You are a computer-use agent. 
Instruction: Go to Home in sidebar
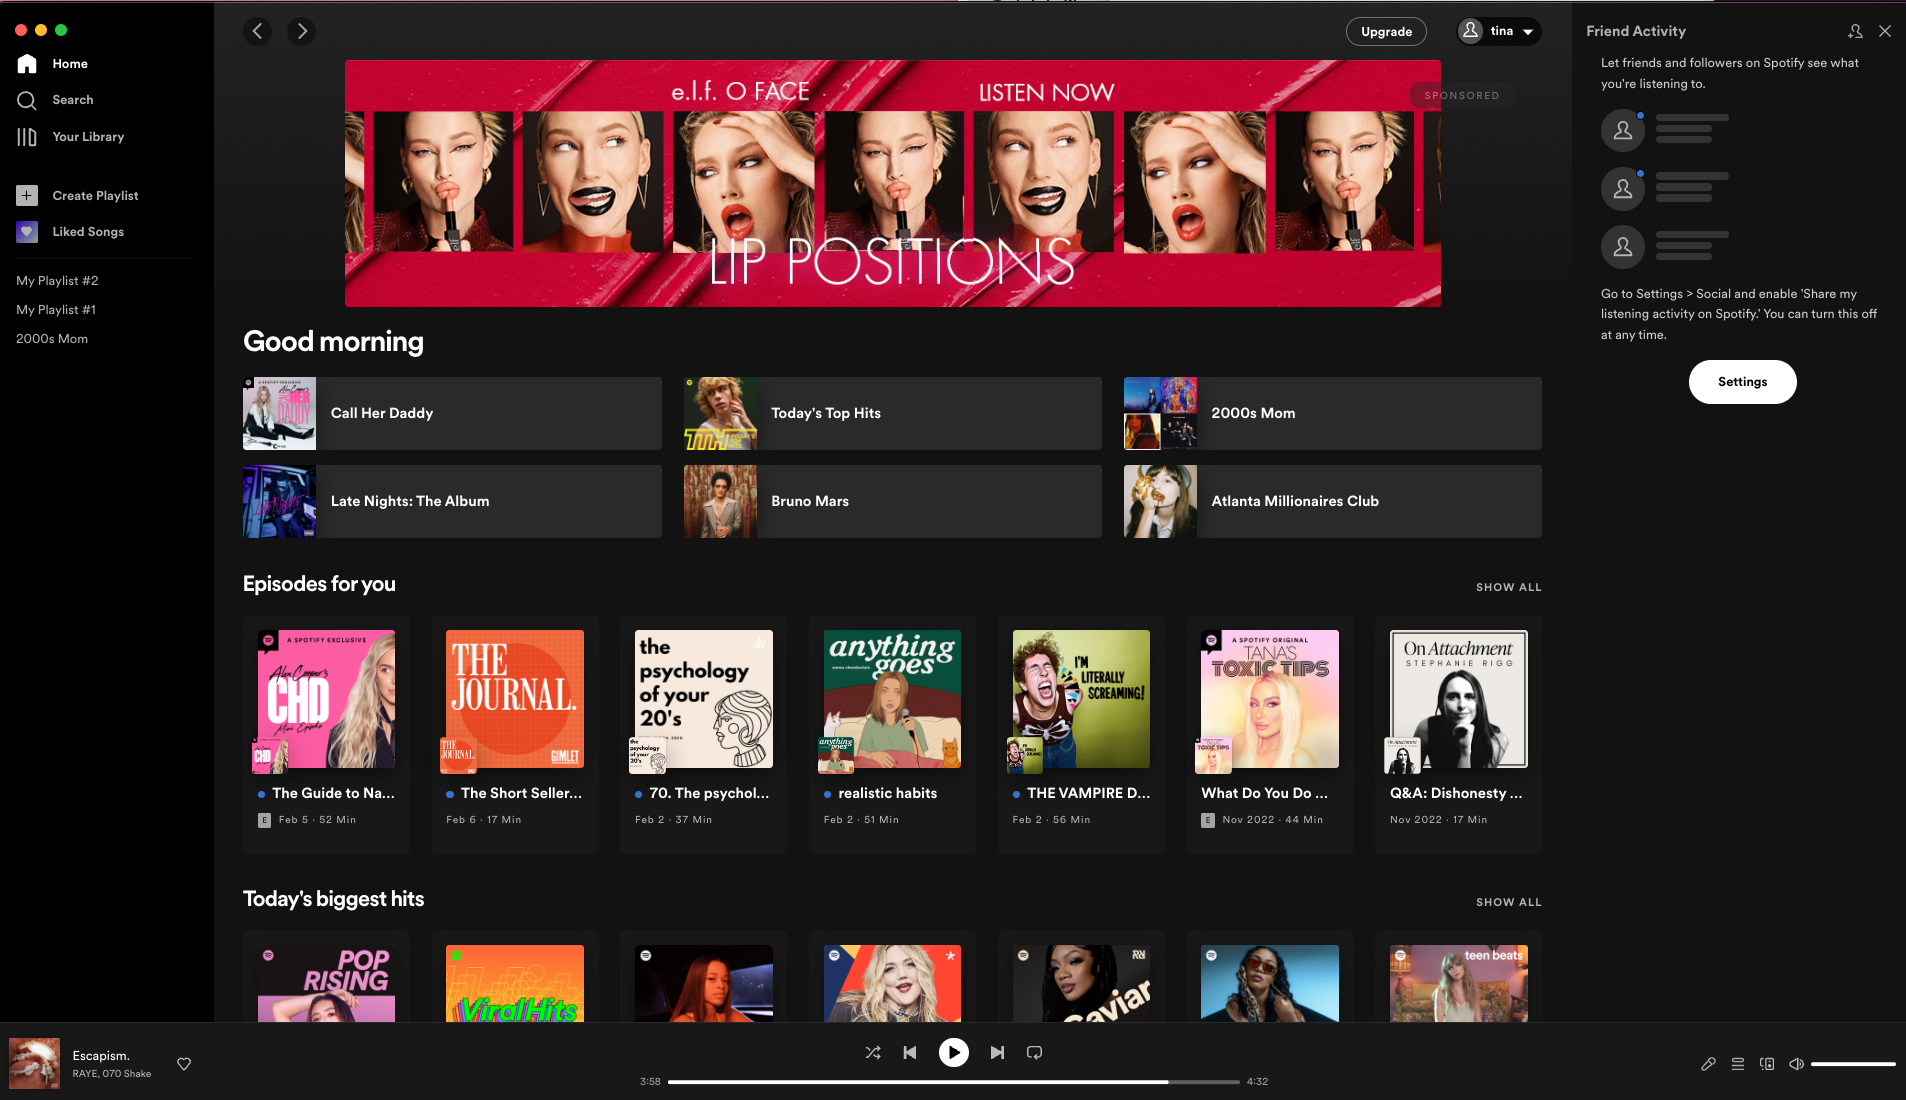[x=53, y=64]
